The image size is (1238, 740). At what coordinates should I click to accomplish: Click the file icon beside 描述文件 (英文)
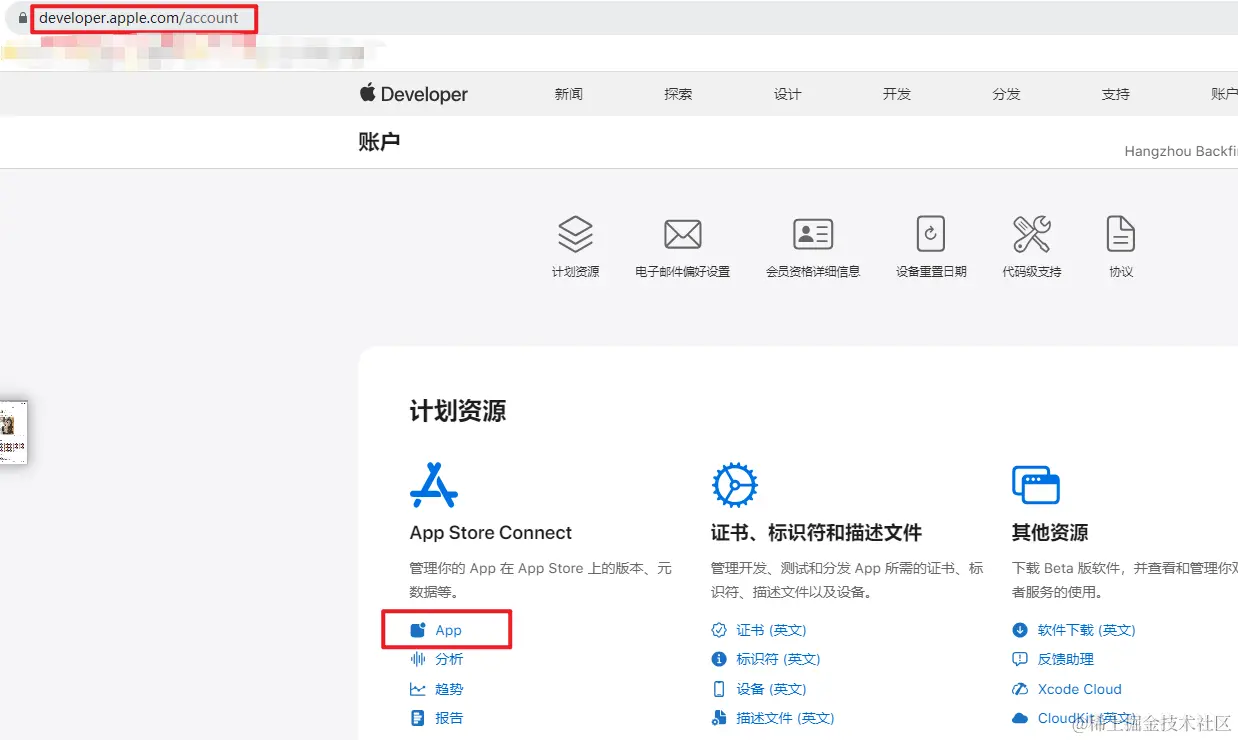coord(719,718)
